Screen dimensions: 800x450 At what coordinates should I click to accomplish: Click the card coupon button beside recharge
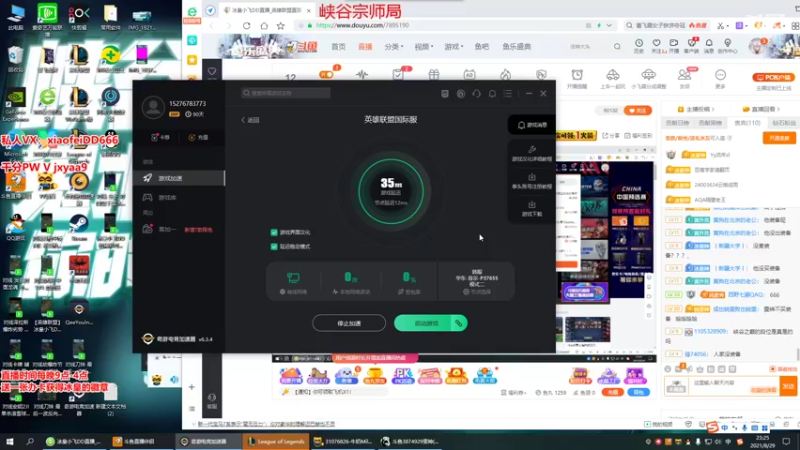pos(160,137)
